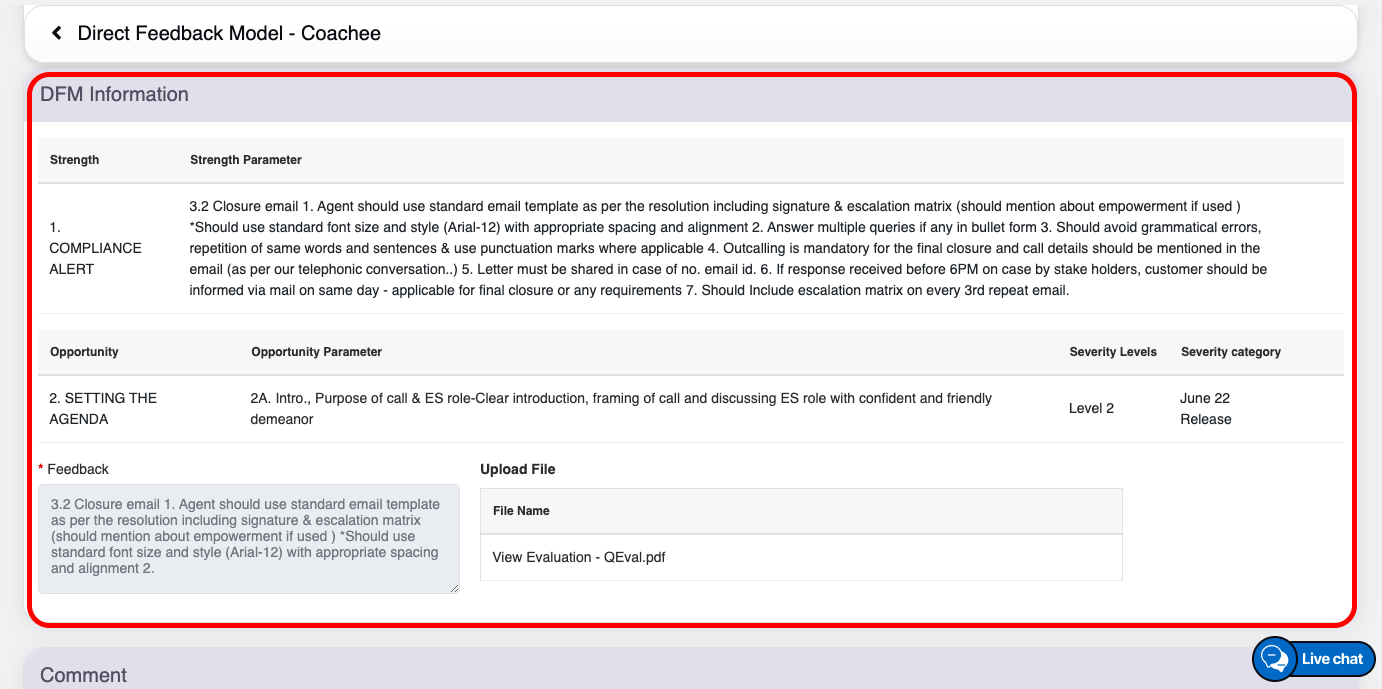Click the Opportunity column header
Image resolution: width=1382 pixels, height=689 pixels.
click(84, 352)
